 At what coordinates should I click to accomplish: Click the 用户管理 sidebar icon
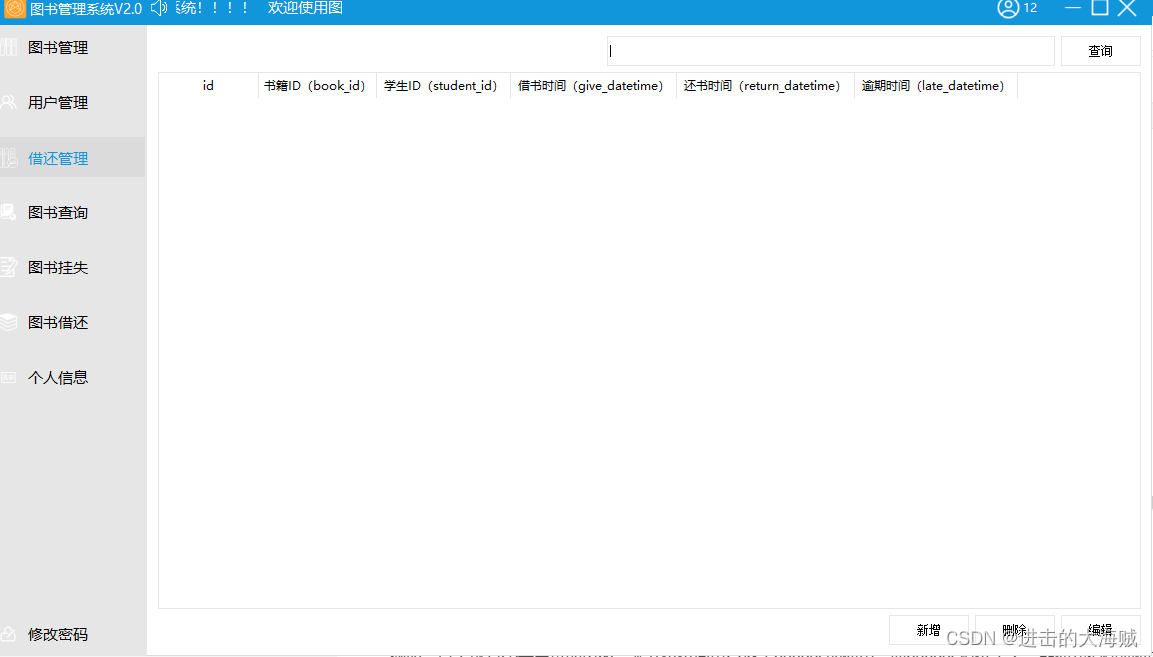coord(8,102)
